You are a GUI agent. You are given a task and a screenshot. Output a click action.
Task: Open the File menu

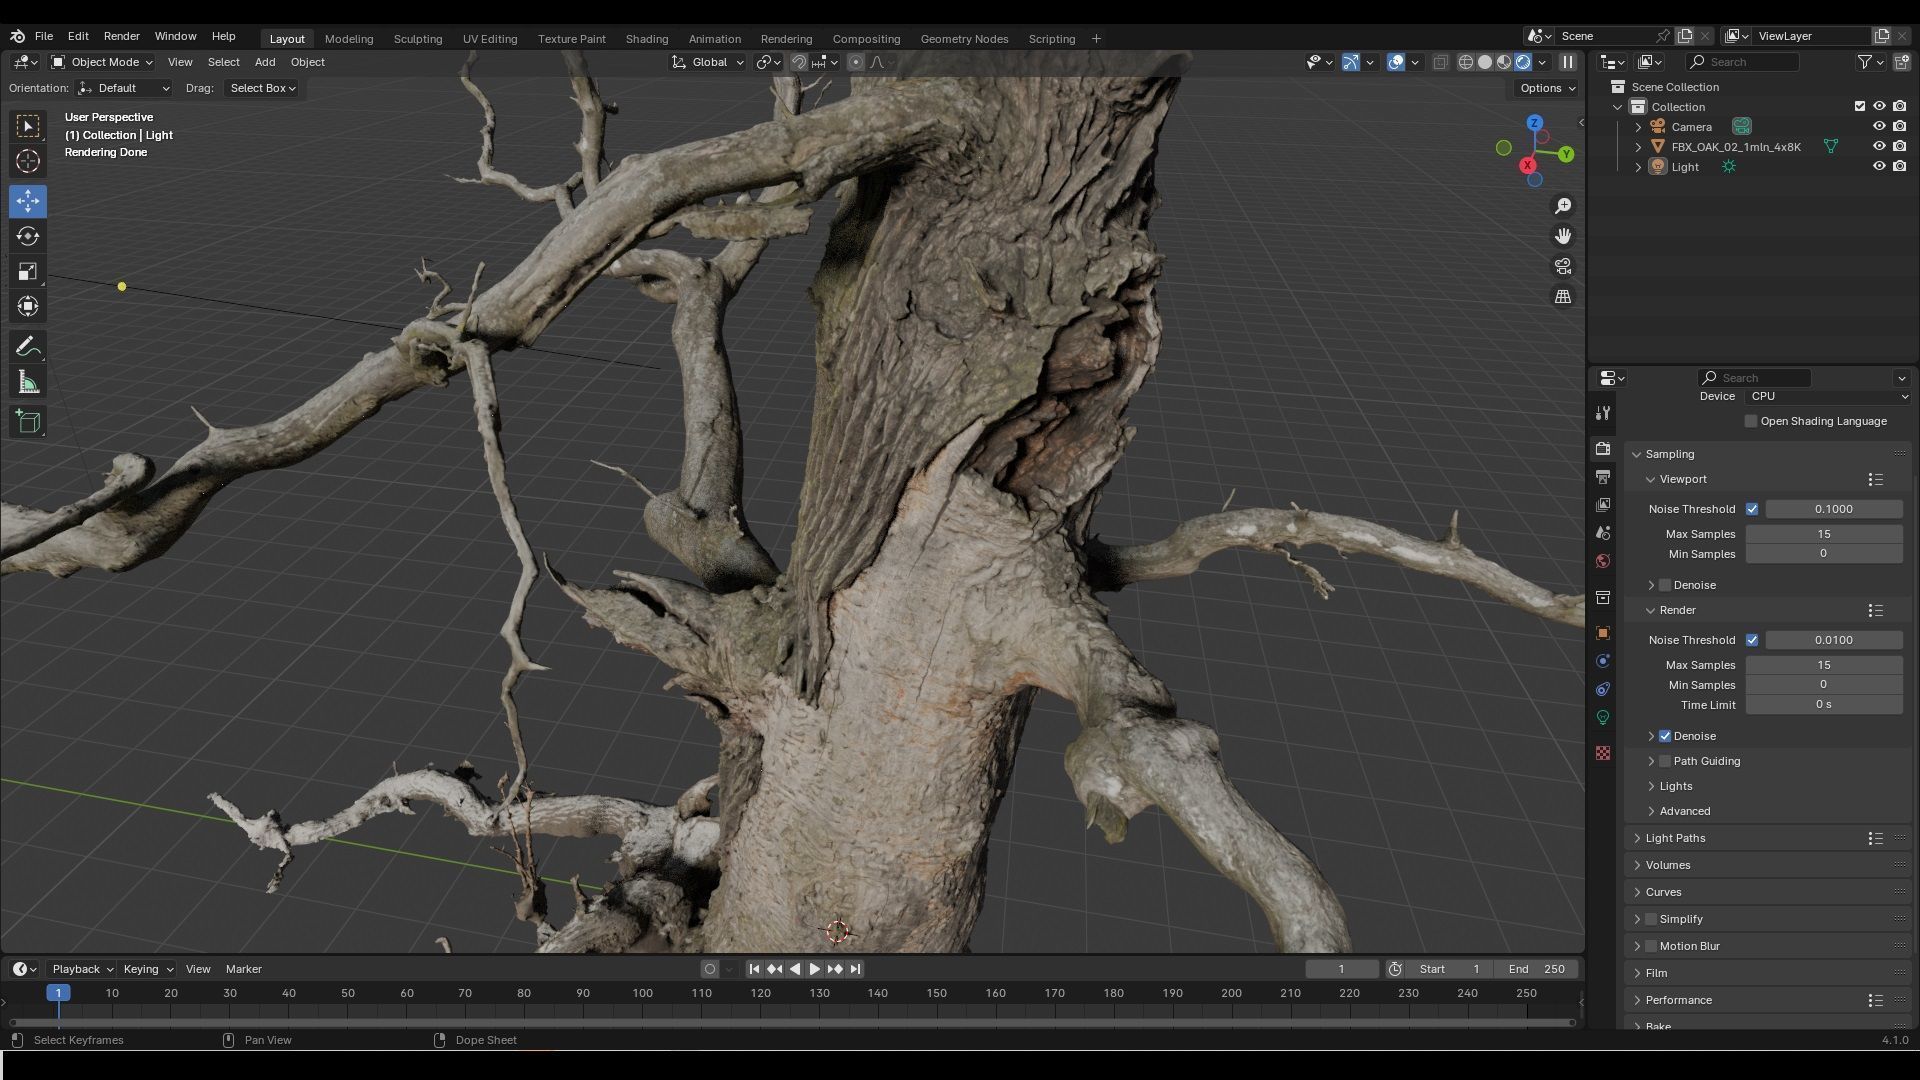(44, 36)
